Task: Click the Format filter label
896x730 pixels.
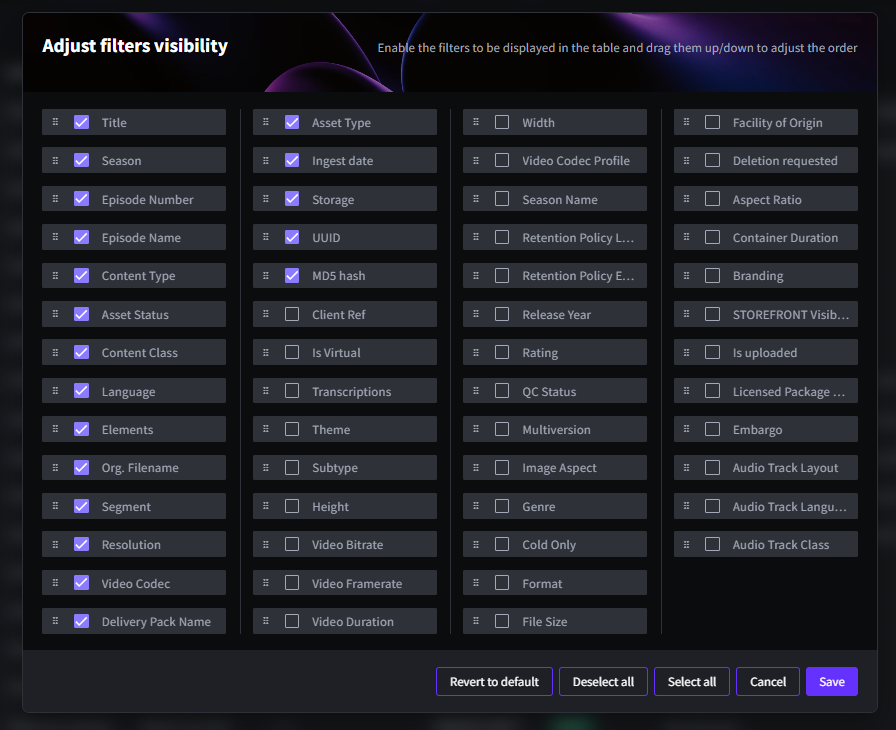Action: [x=542, y=583]
